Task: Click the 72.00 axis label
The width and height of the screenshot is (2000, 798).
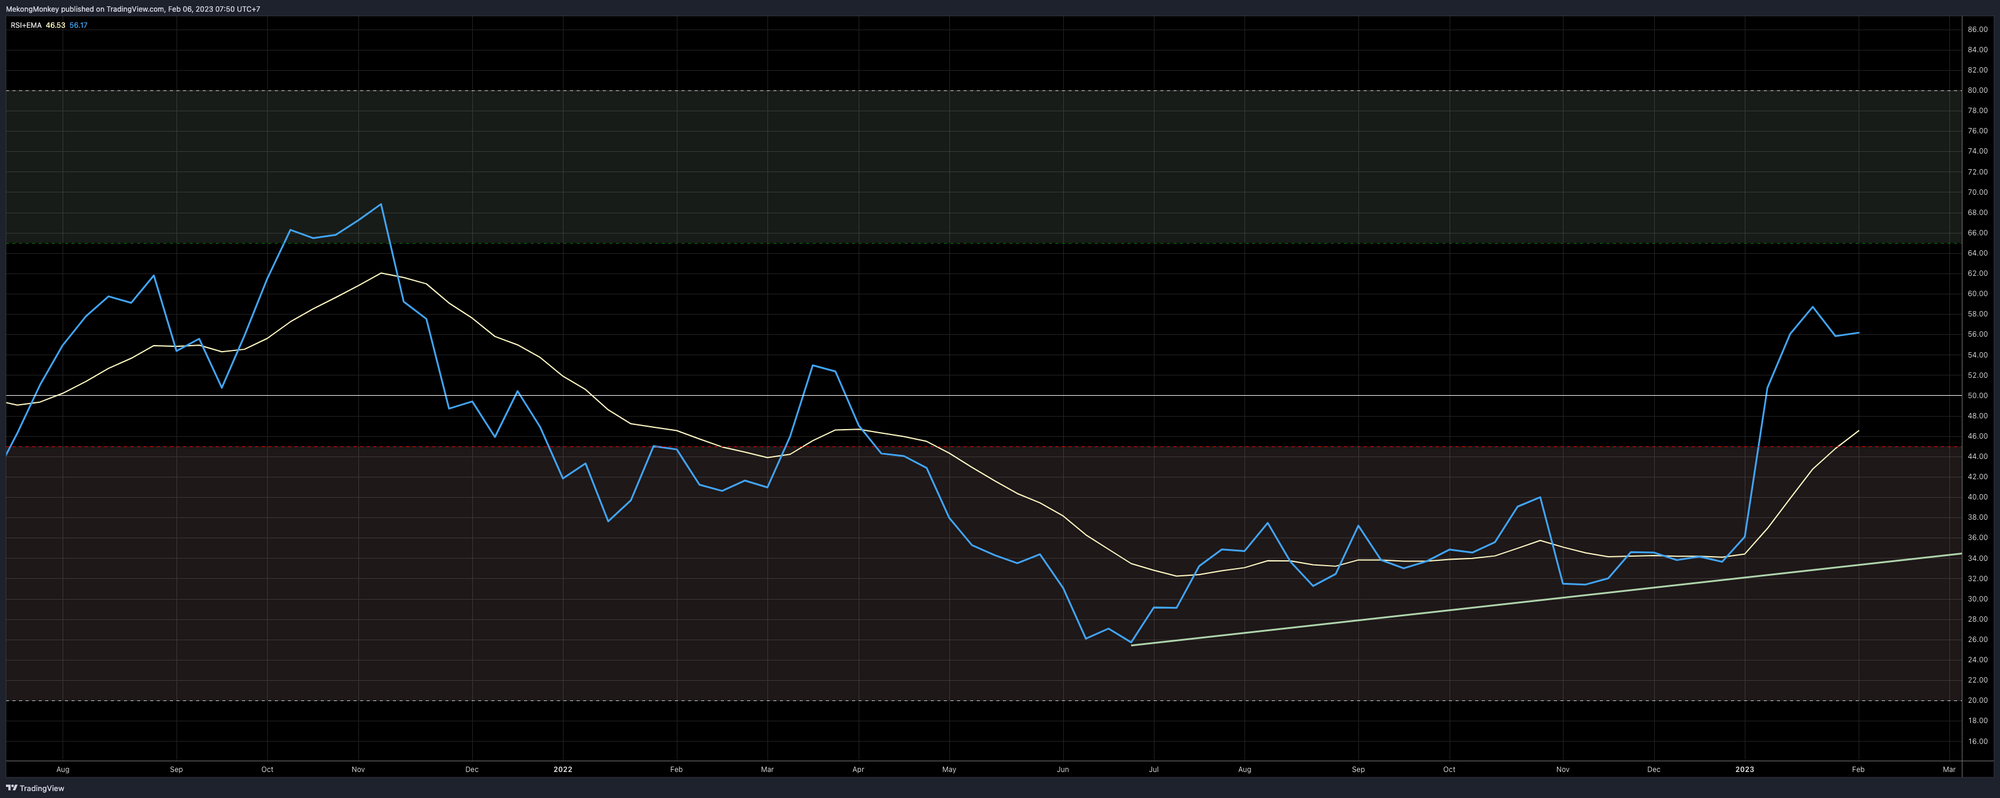Action: coord(1977,172)
